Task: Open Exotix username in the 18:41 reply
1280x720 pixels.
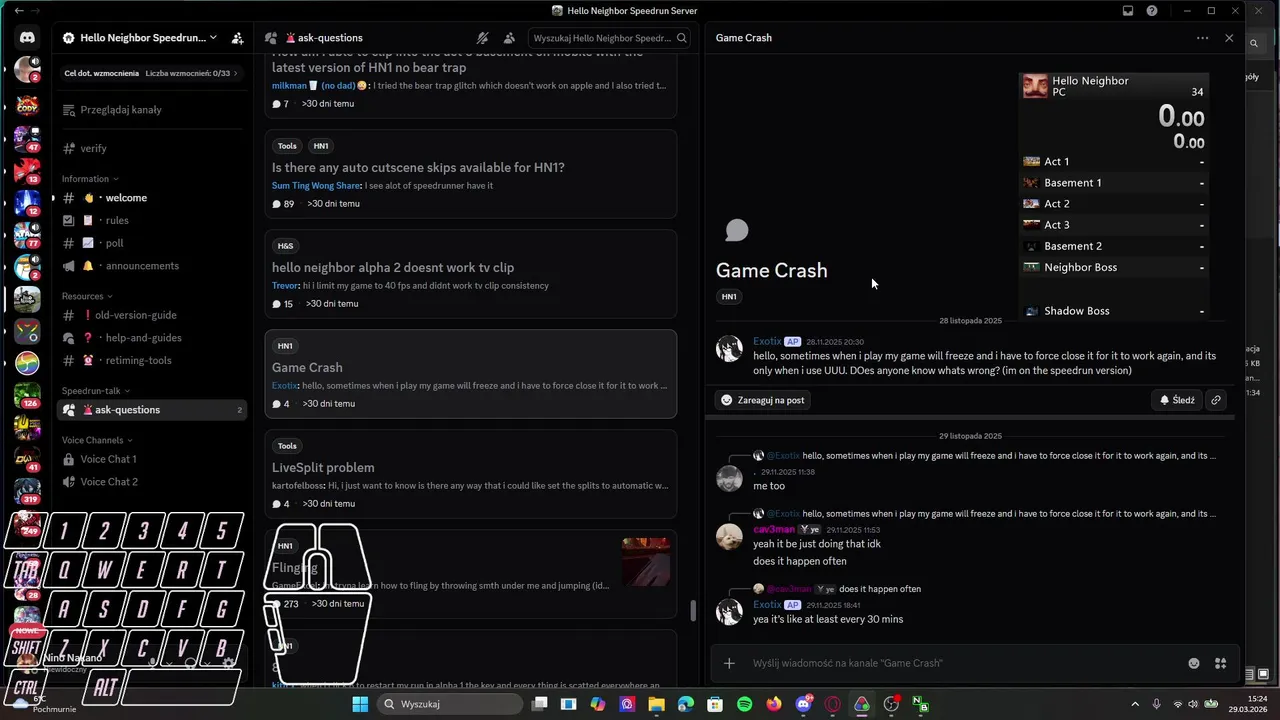Action: [x=767, y=605]
